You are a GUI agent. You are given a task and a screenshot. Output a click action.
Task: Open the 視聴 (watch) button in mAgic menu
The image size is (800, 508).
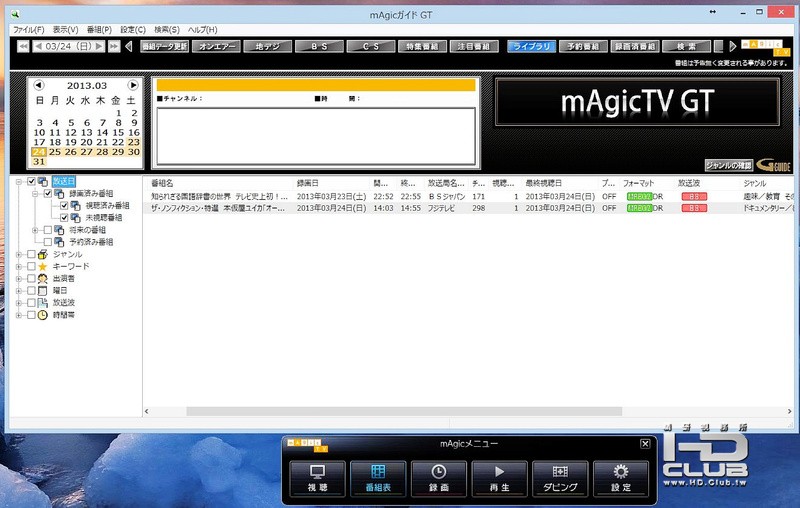(317, 478)
